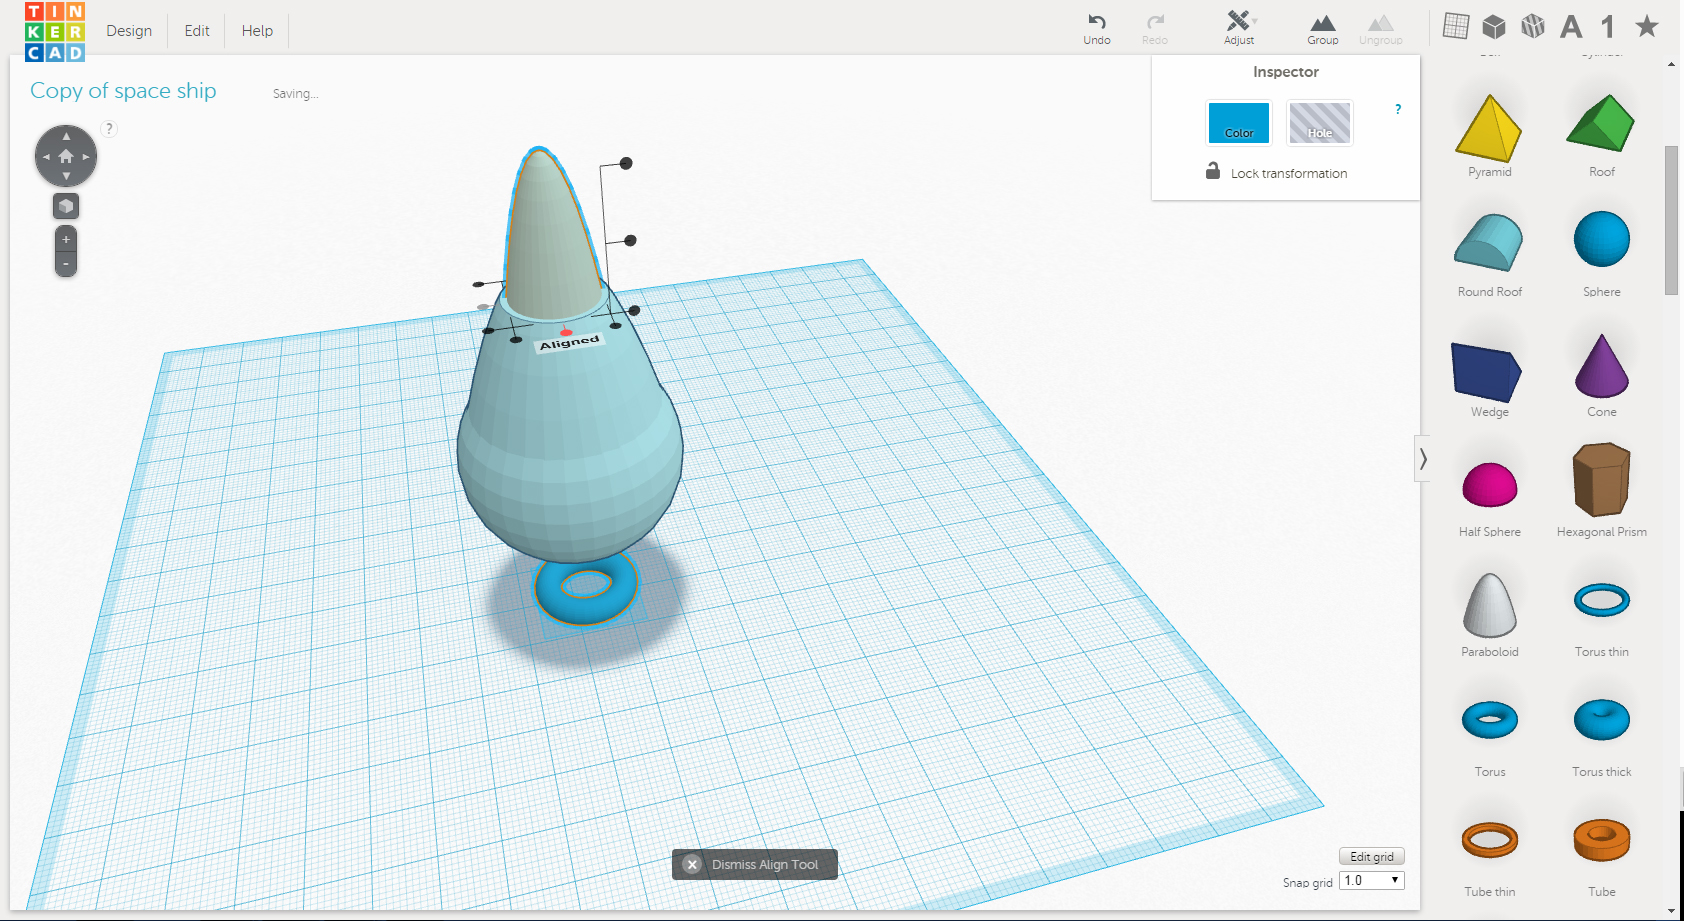Click the Tinkercad logo
The image size is (1684, 921).
(55, 31)
